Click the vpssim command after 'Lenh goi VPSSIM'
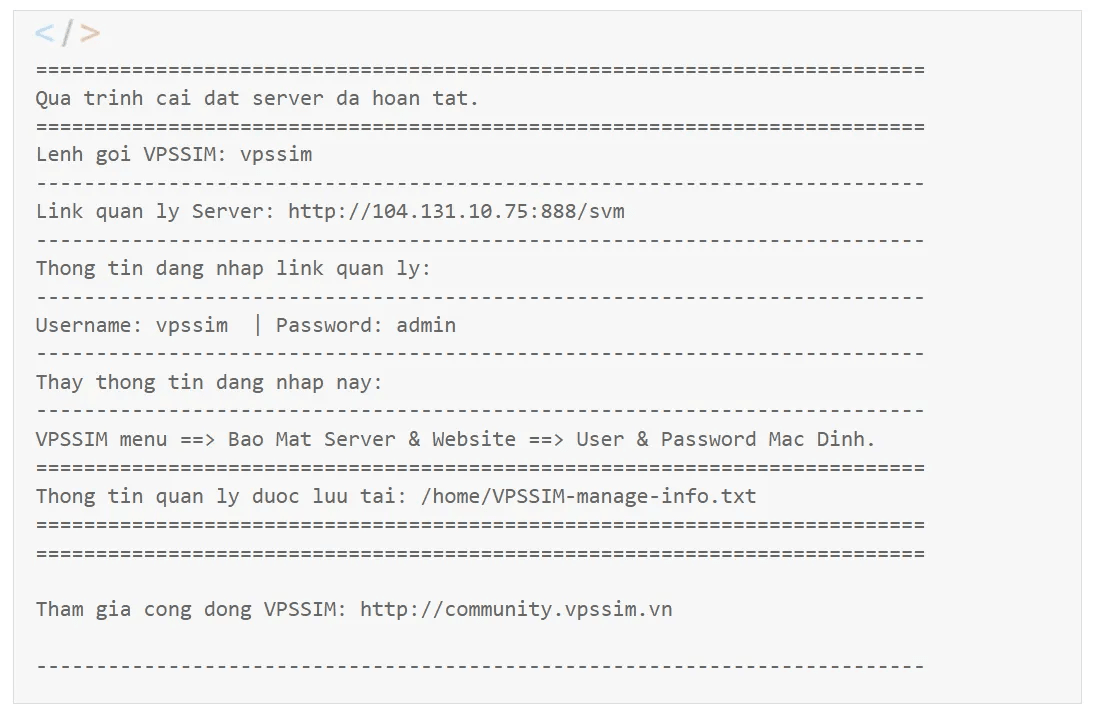 pyautogui.click(x=276, y=155)
